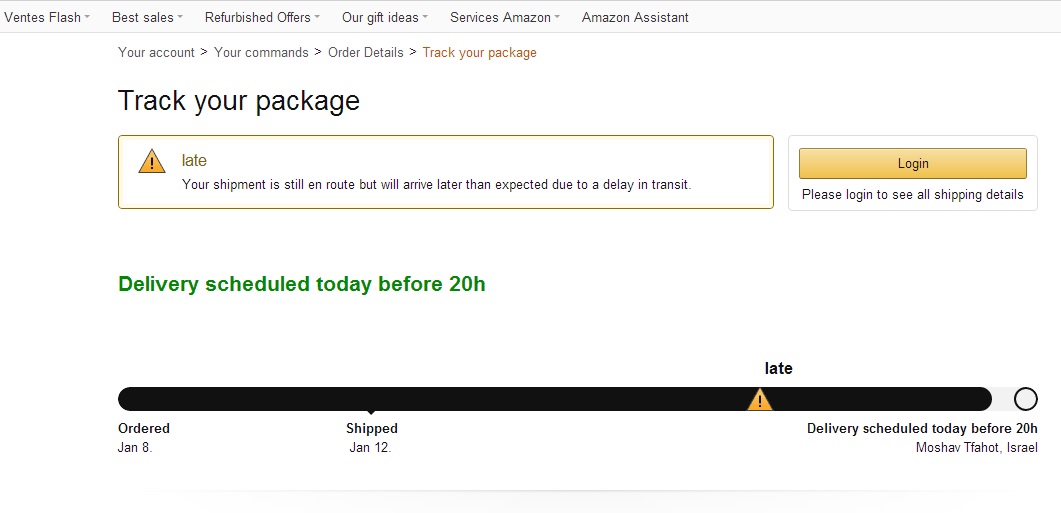
Task: Click the black shipment progress bar
Action: point(550,399)
